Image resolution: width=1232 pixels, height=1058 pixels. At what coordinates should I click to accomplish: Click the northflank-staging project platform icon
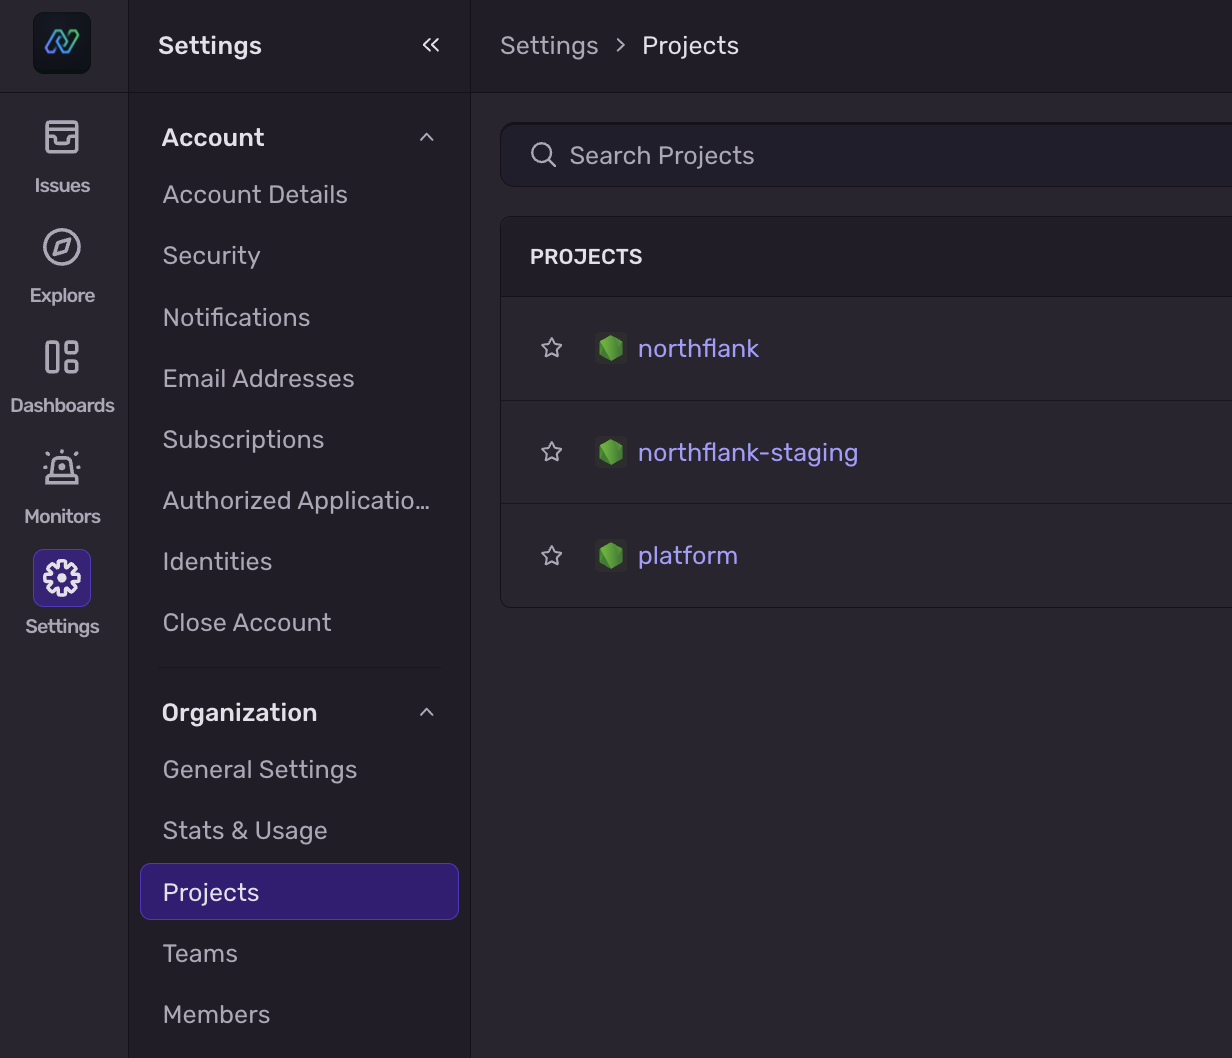click(x=610, y=452)
